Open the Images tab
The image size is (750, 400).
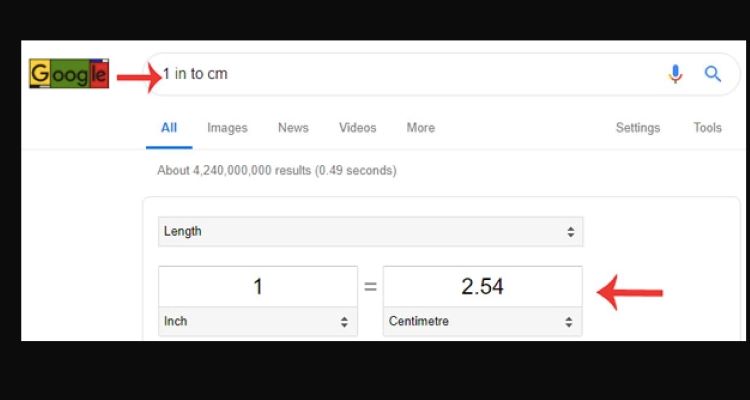coord(227,128)
